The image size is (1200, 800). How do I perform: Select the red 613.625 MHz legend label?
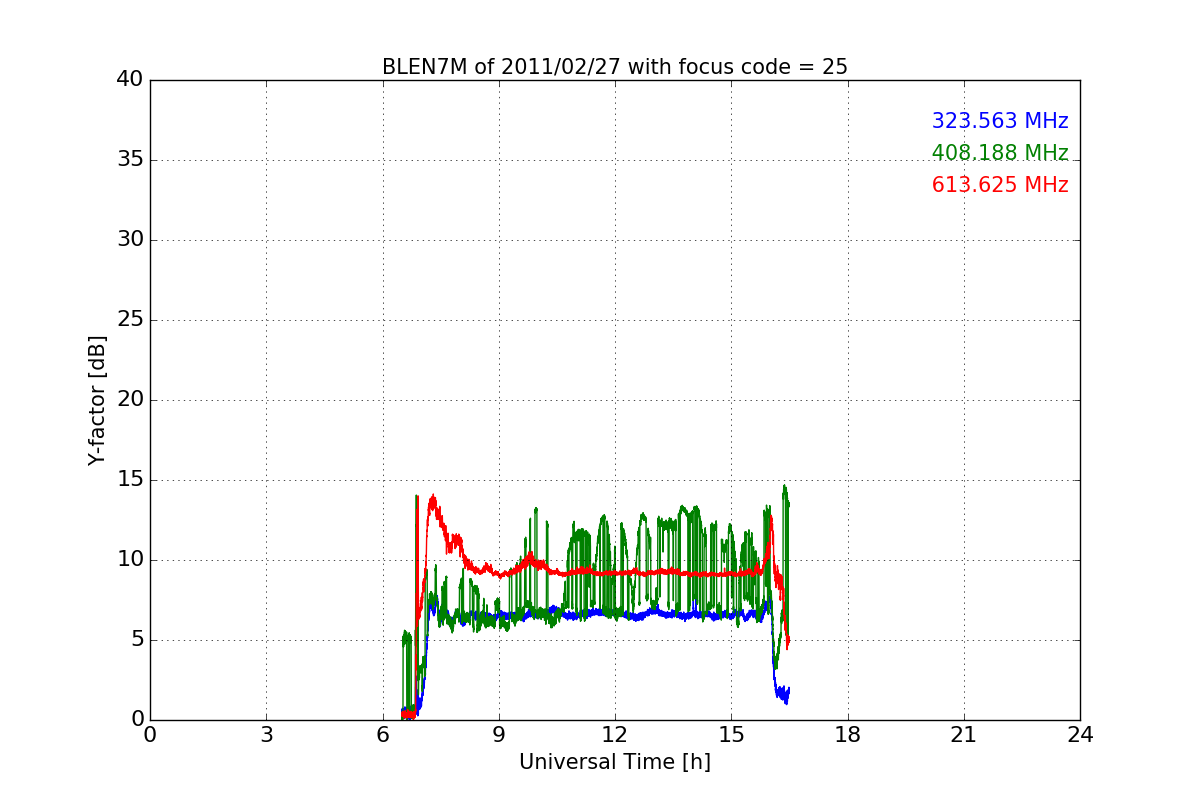click(1000, 185)
